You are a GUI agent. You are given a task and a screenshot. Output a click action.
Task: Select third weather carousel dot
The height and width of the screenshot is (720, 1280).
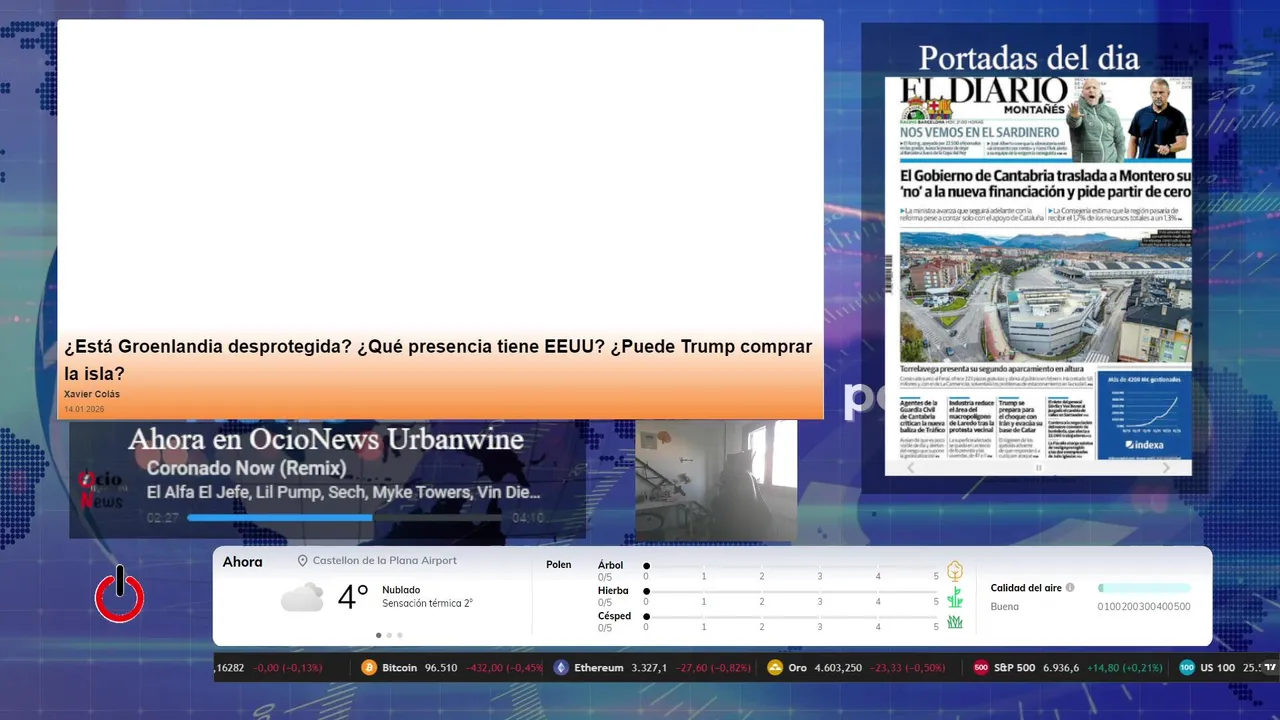400,635
